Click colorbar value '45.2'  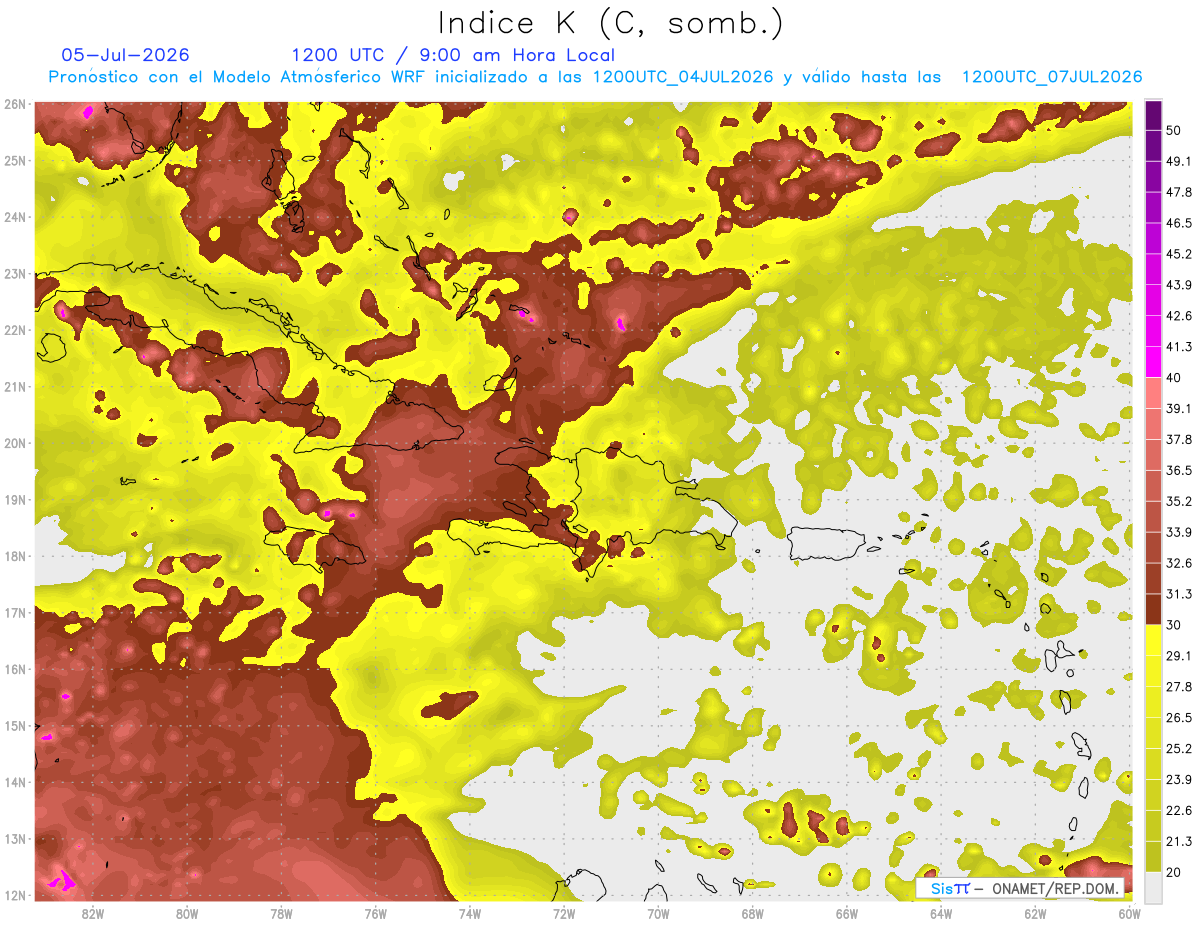[1179, 254]
